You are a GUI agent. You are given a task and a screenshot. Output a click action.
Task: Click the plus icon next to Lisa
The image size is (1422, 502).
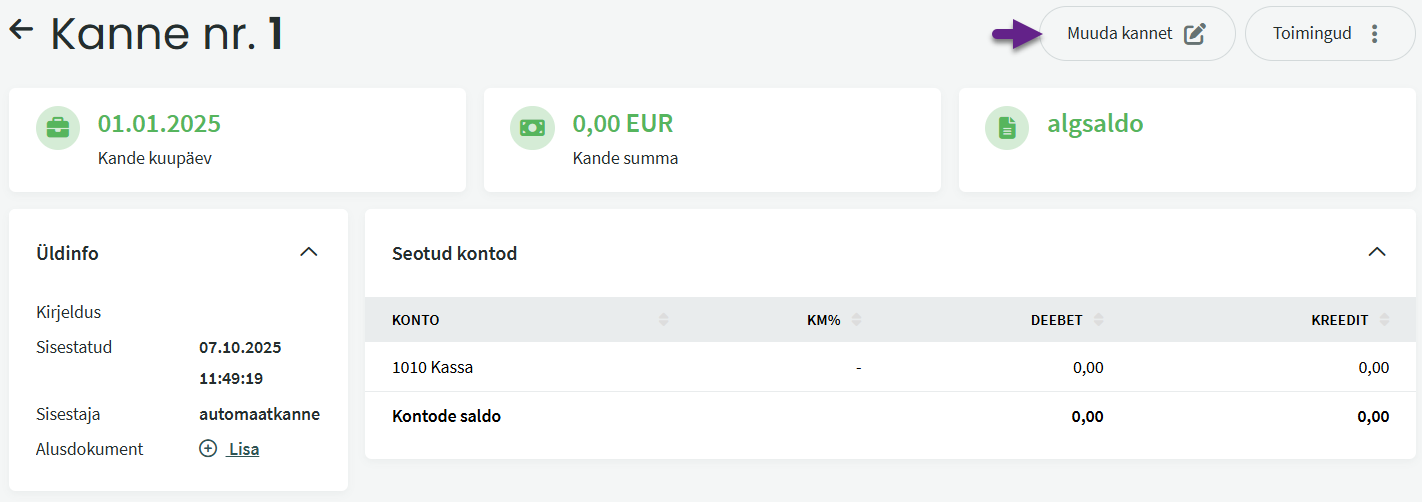click(x=208, y=449)
